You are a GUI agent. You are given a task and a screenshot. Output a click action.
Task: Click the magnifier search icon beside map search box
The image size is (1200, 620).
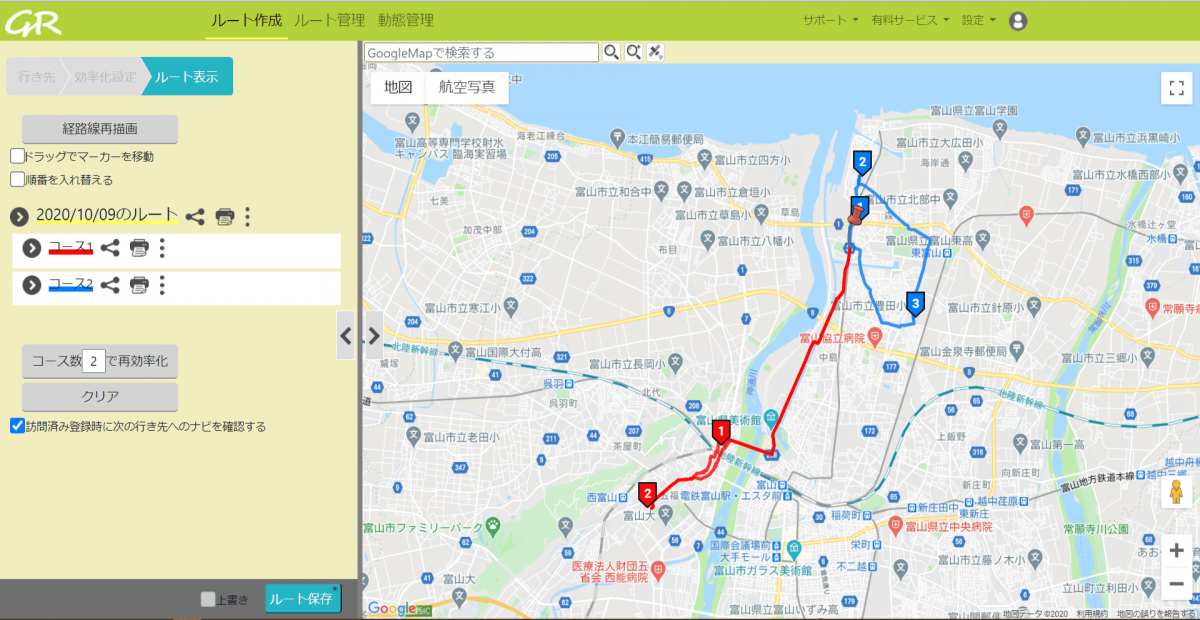point(611,52)
